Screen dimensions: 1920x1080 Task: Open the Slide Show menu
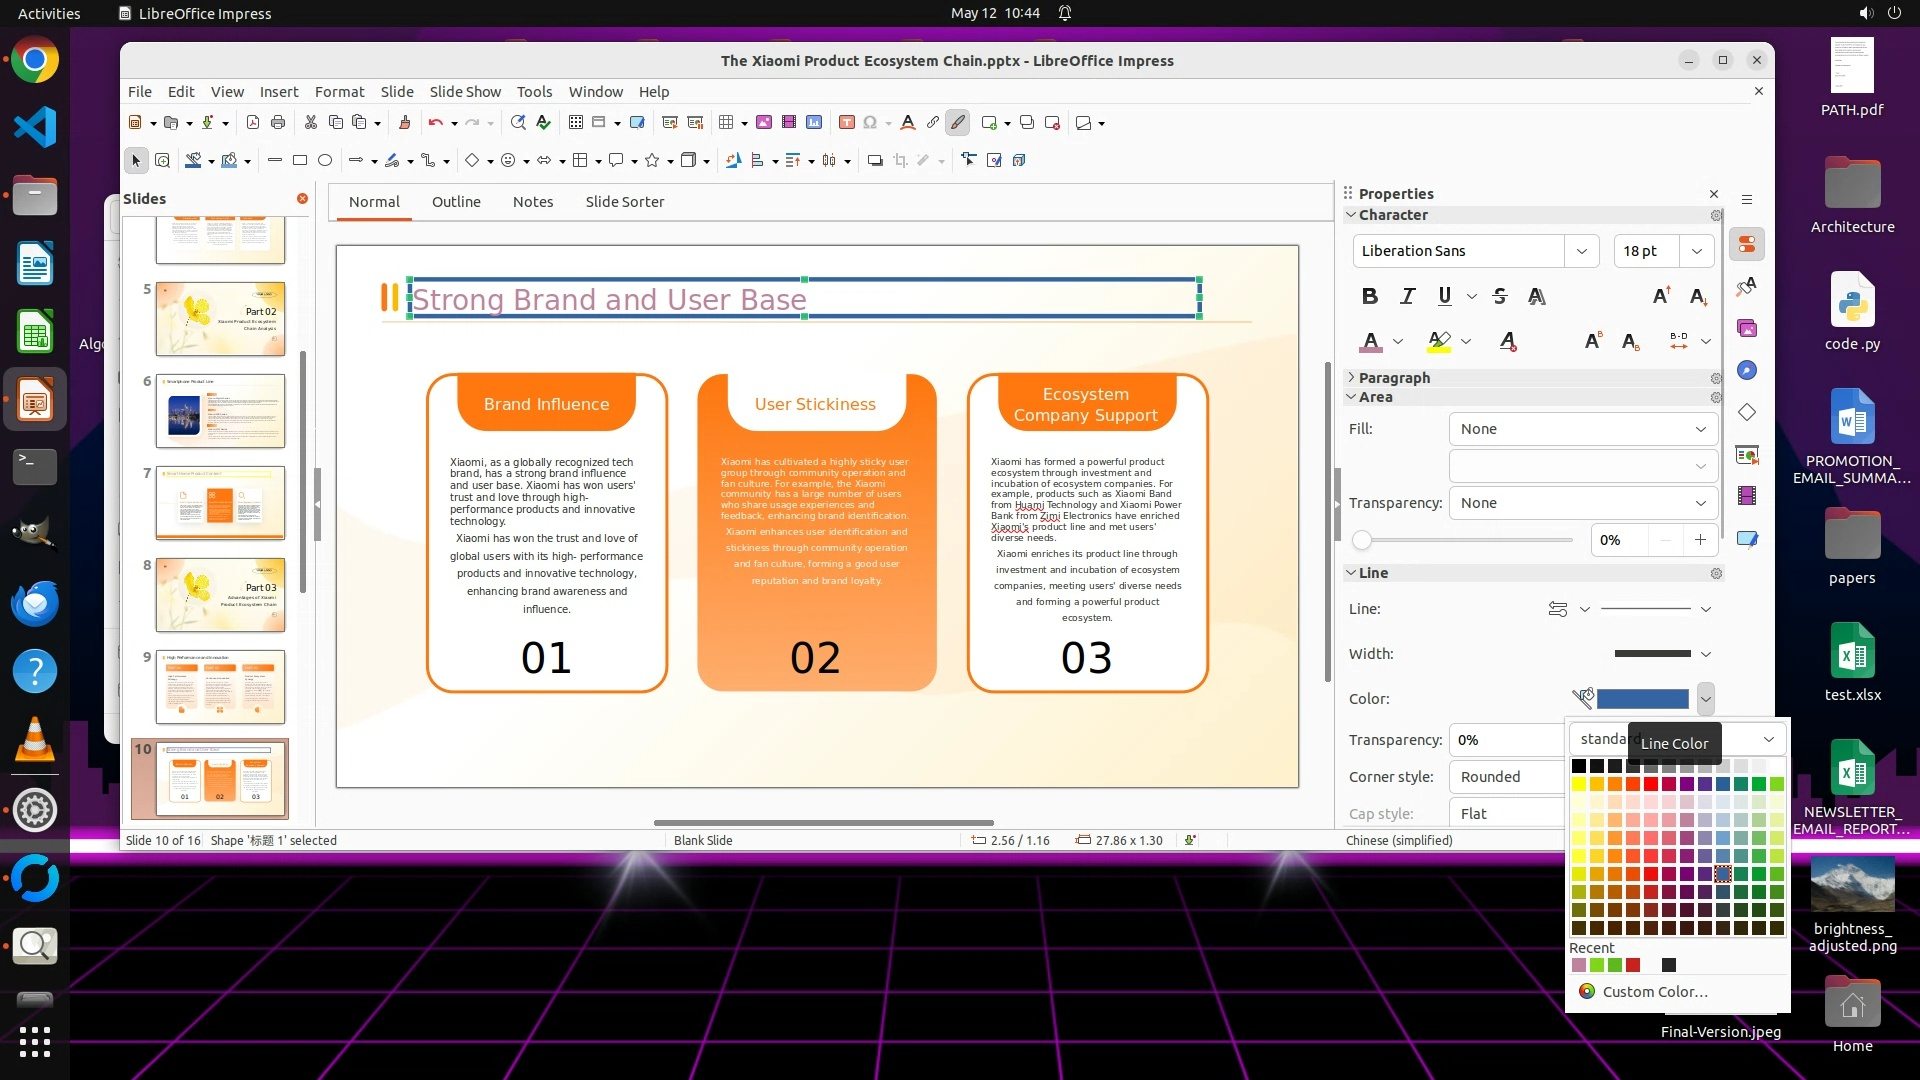465,92
